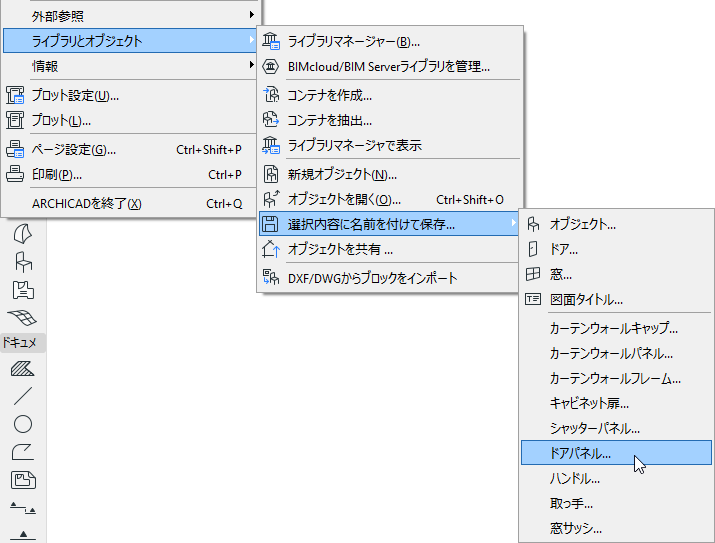
Task: Click ARCHICADを終了 to quit
Action: point(88,203)
